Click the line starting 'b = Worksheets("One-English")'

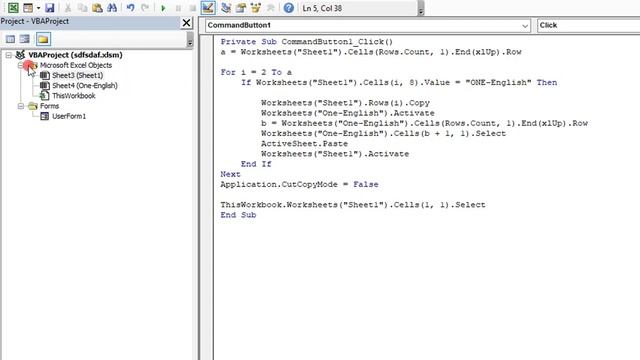tap(424, 123)
